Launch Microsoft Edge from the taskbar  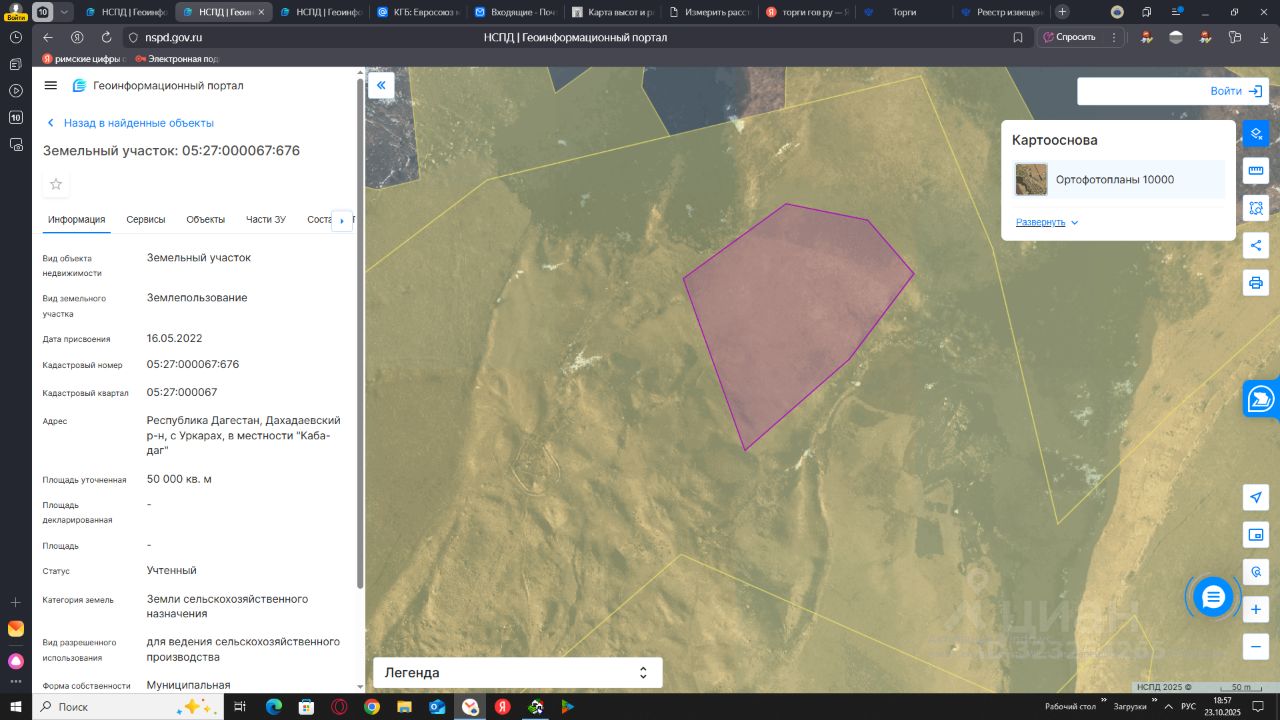click(274, 707)
